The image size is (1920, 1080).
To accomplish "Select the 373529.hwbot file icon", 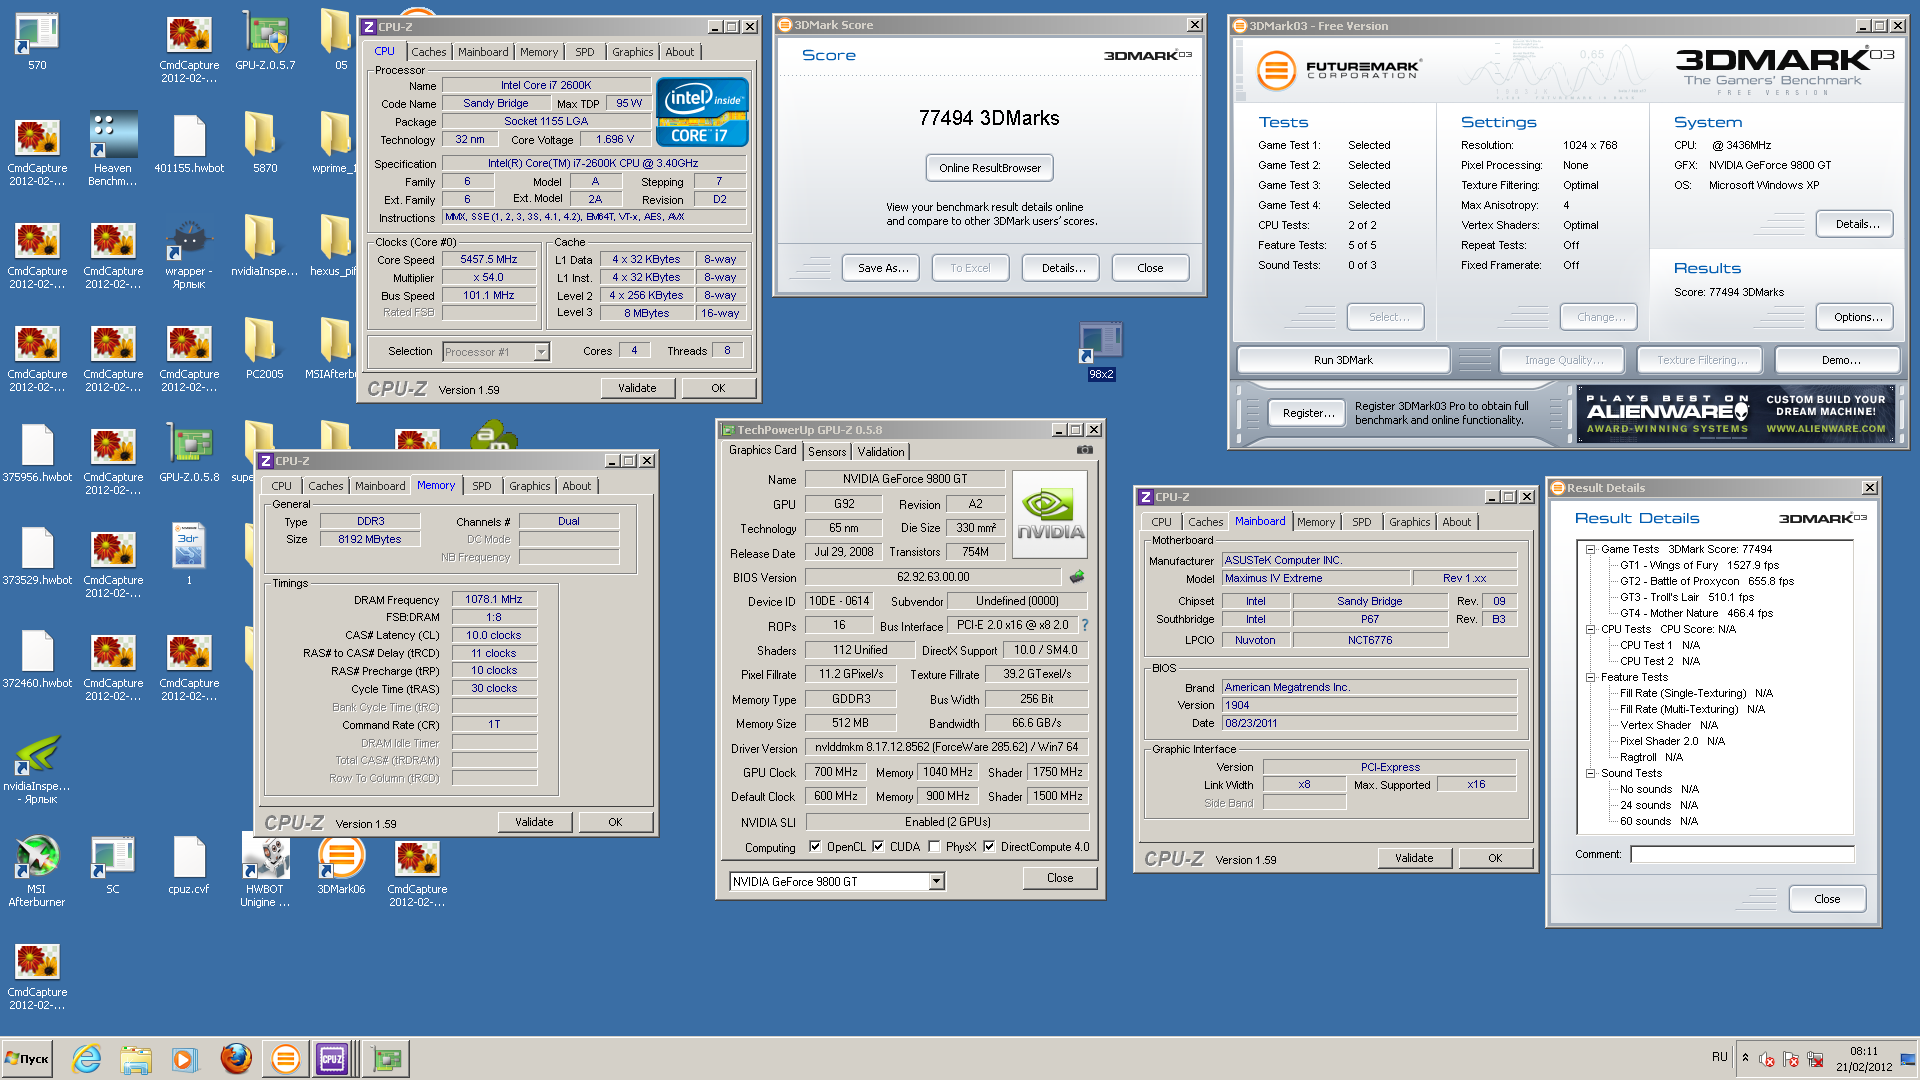I will 37,555.
